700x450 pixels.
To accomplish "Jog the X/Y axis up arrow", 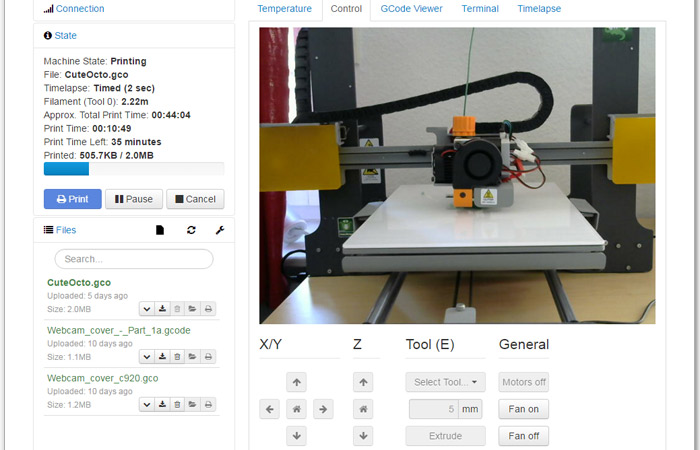I will coord(296,382).
